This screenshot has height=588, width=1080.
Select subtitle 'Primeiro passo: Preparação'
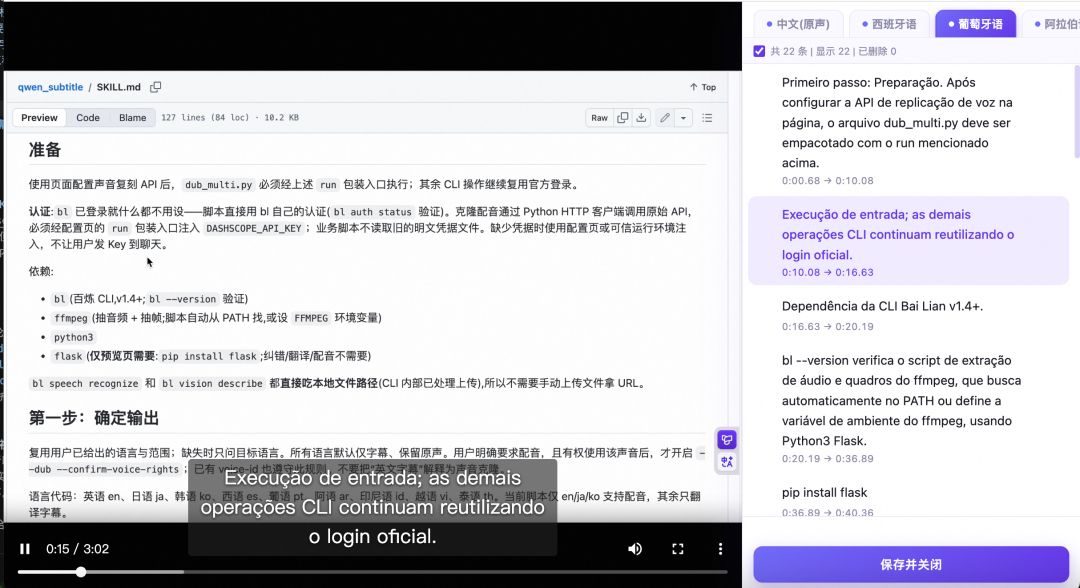pyautogui.click(x=908, y=130)
